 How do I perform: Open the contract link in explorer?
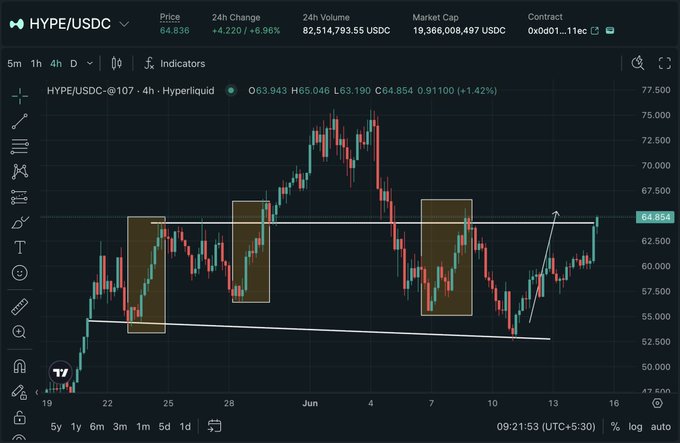595,31
